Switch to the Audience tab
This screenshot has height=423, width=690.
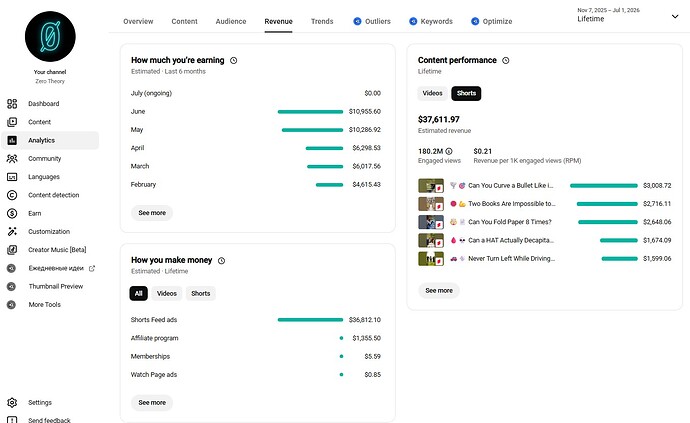(231, 21)
